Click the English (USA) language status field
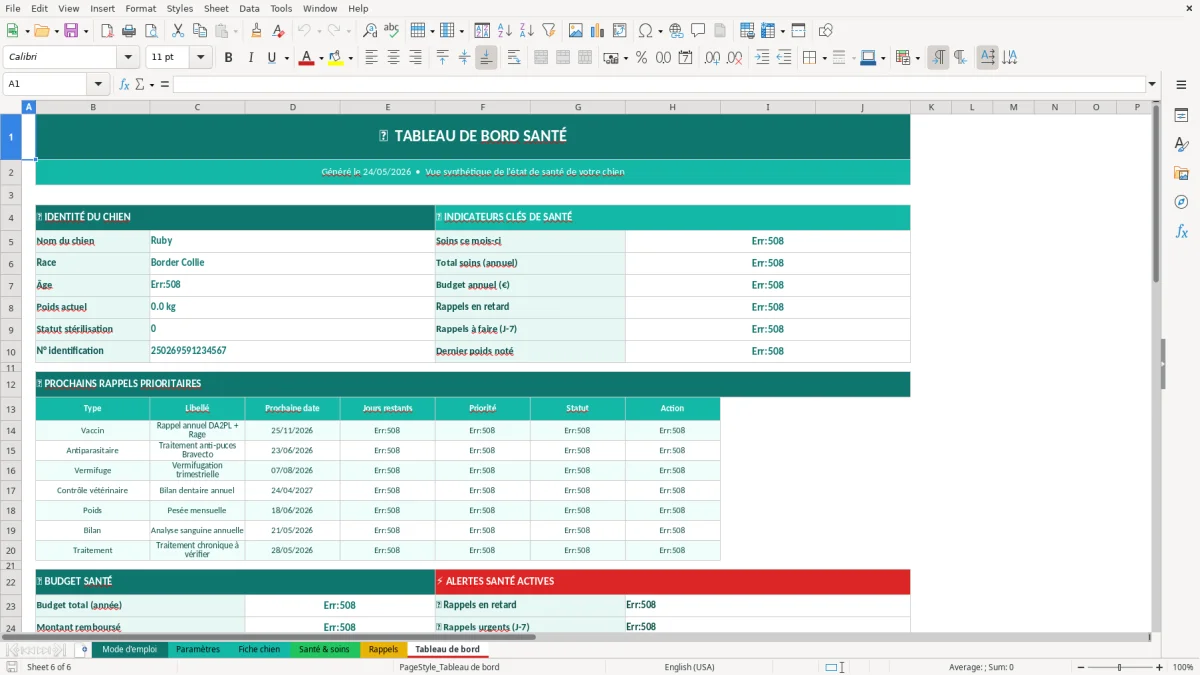Viewport: 1200px width, 675px height. tap(690, 667)
